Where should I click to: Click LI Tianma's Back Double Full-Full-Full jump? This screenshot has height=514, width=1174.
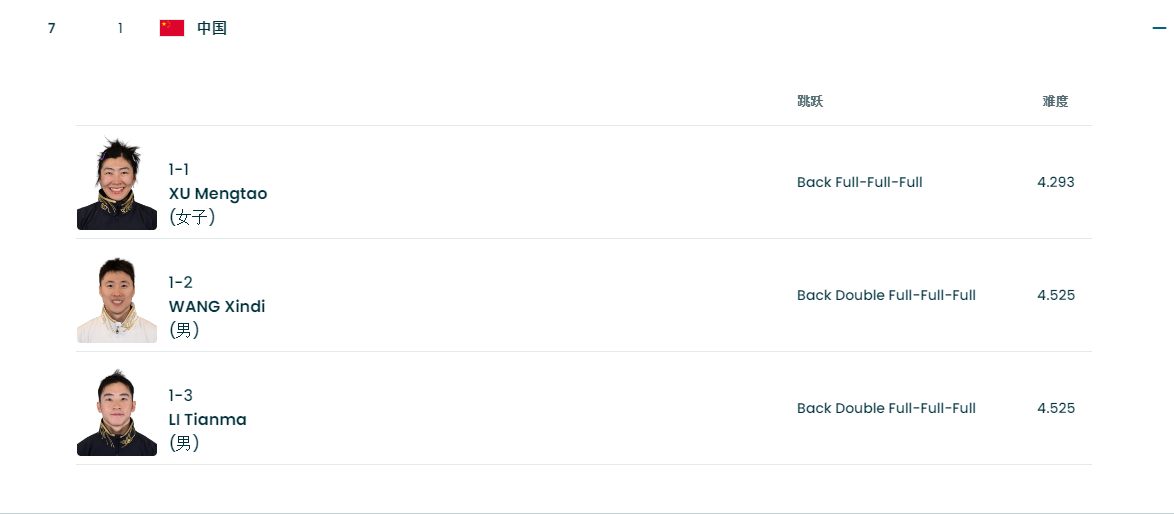pyautogui.click(x=886, y=408)
